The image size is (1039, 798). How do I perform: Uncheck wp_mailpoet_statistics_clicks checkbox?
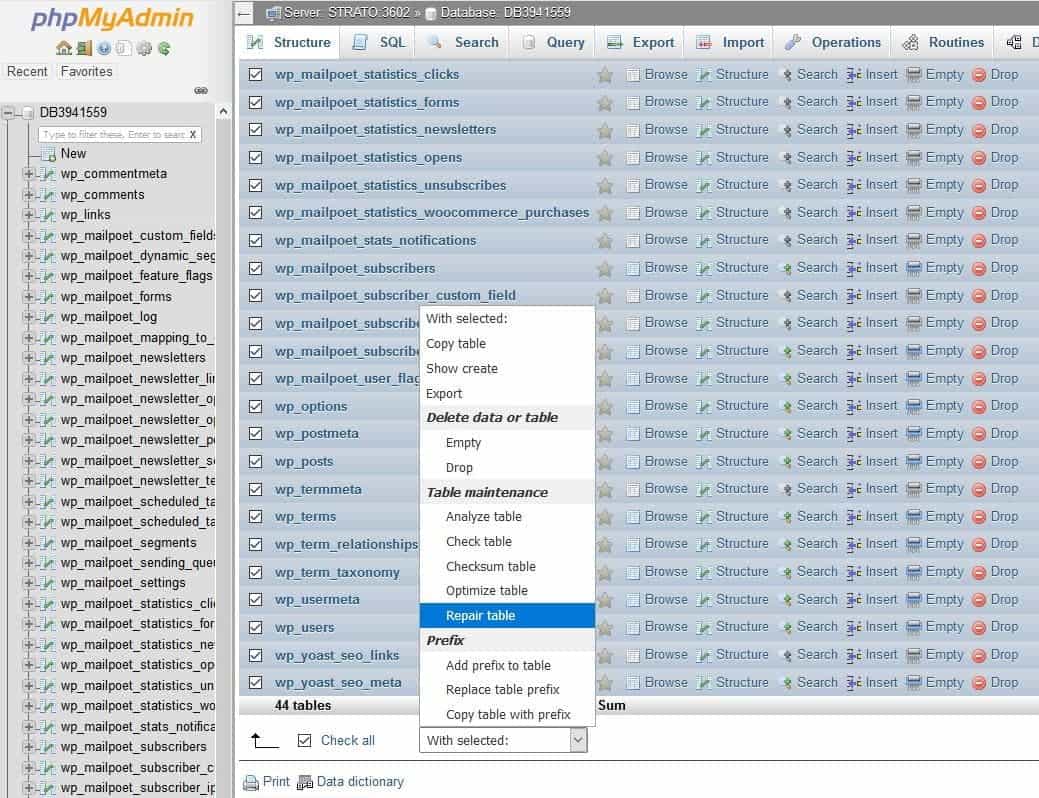coord(255,74)
